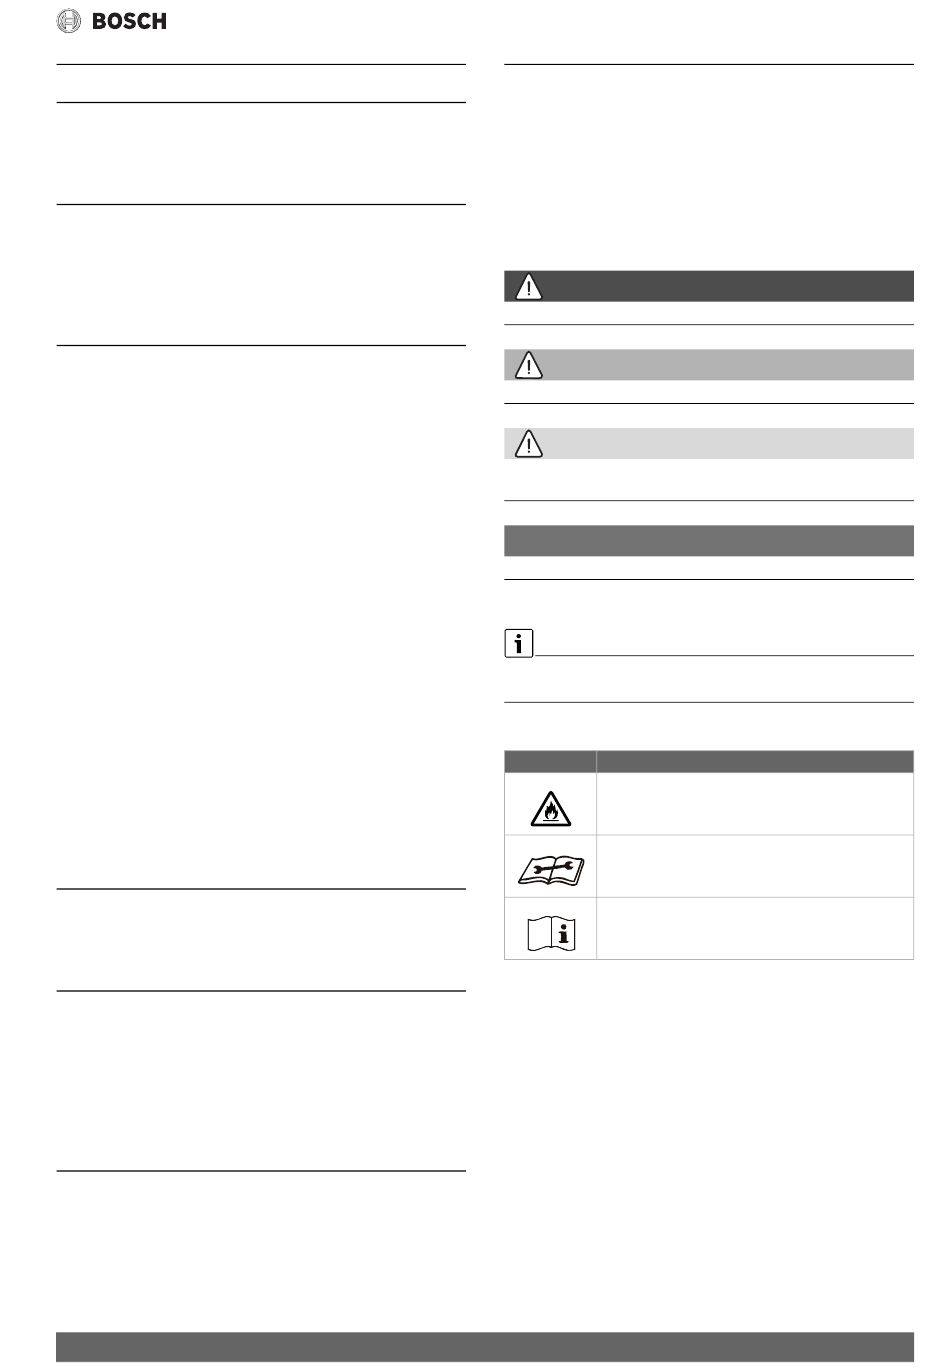
Task: Select the open book with info symbol
Action: pos(550,930)
